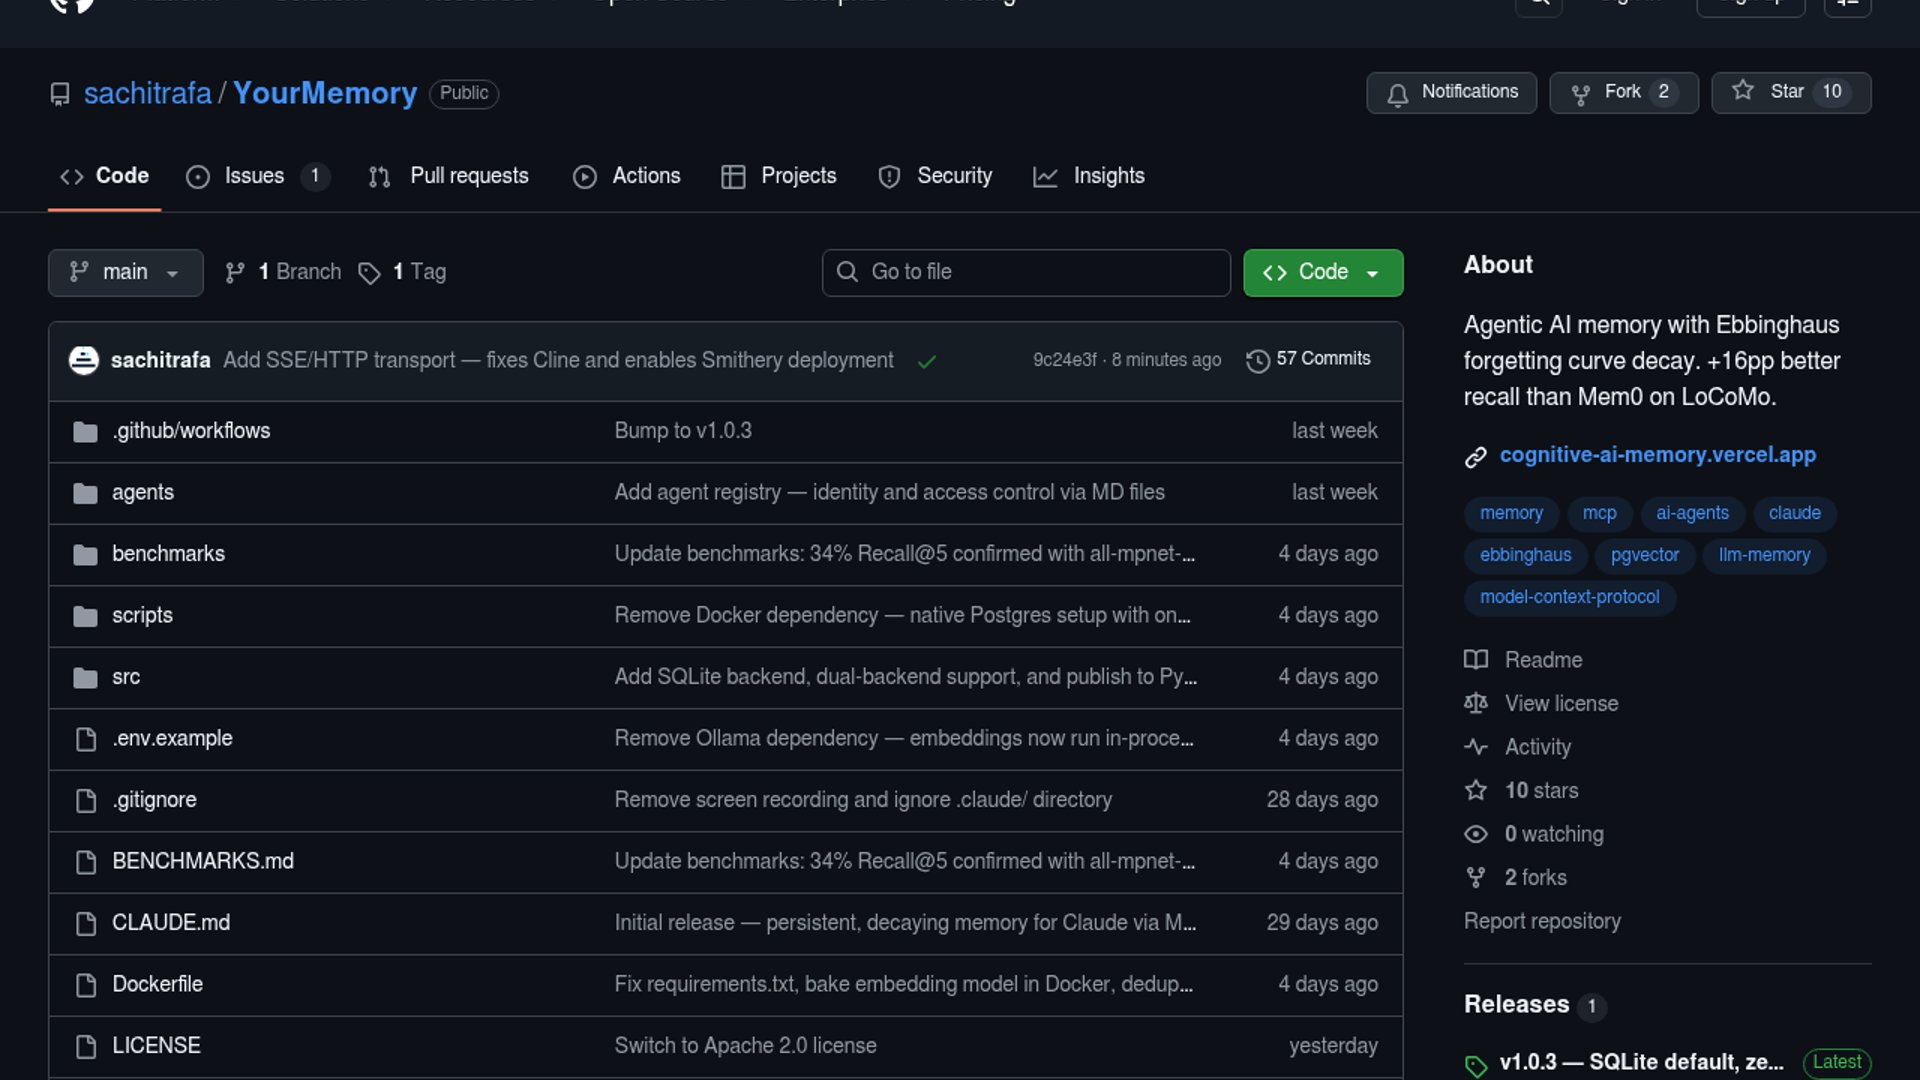
Task: Click sachitrafa avatar in commit row
Action: [83, 360]
